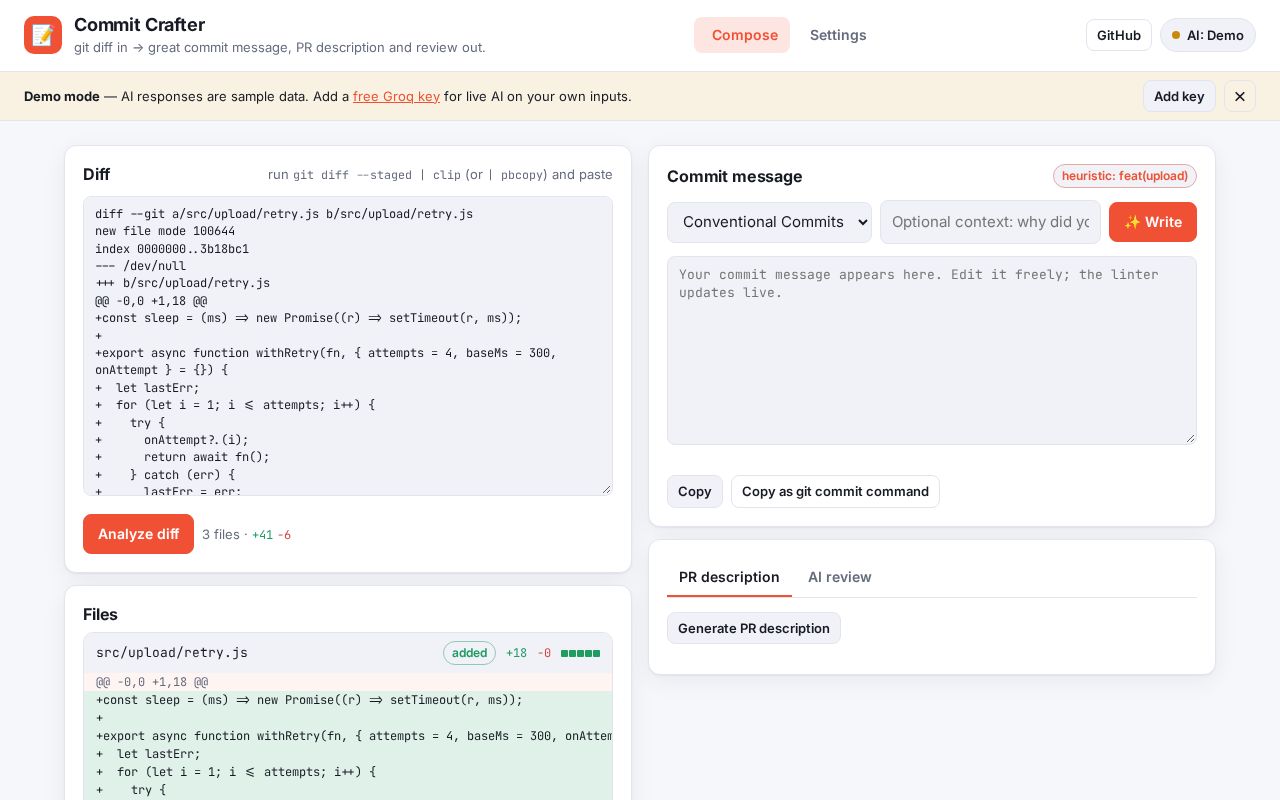Switch to the AI review tab
Screen dimensions: 1280x800
[840, 577]
